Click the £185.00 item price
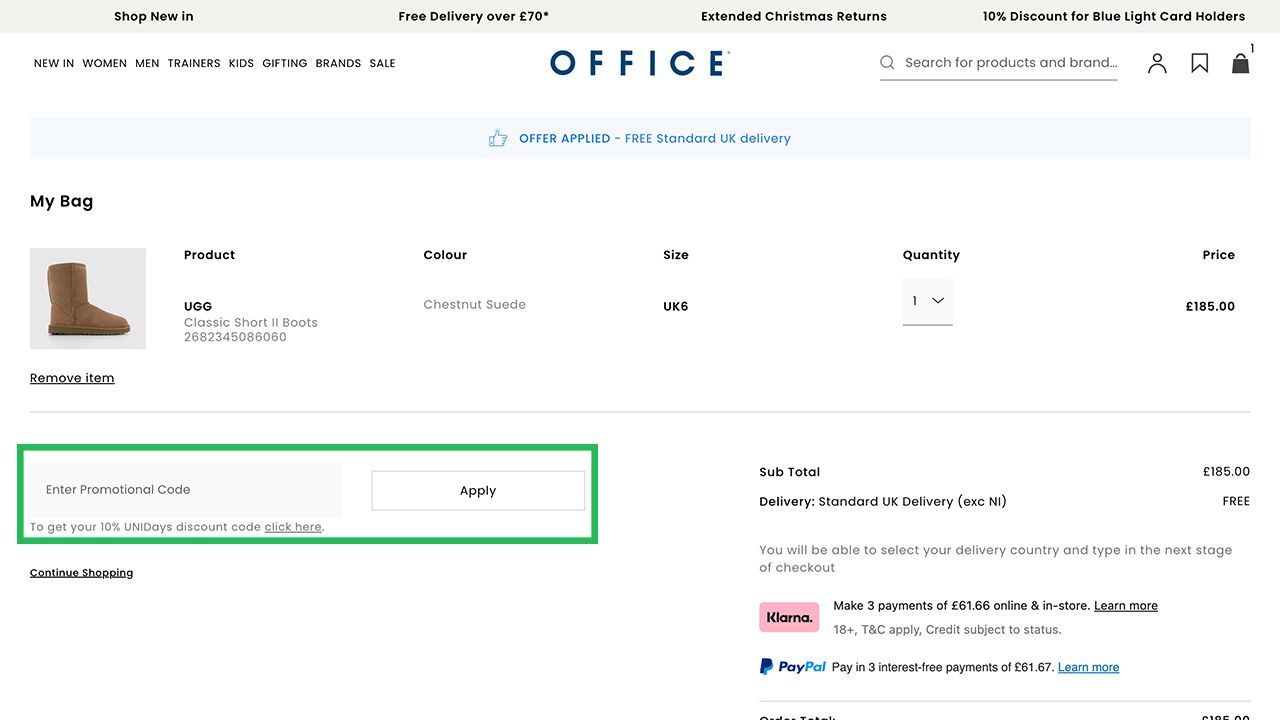The image size is (1280, 720). click(x=1210, y=307)
